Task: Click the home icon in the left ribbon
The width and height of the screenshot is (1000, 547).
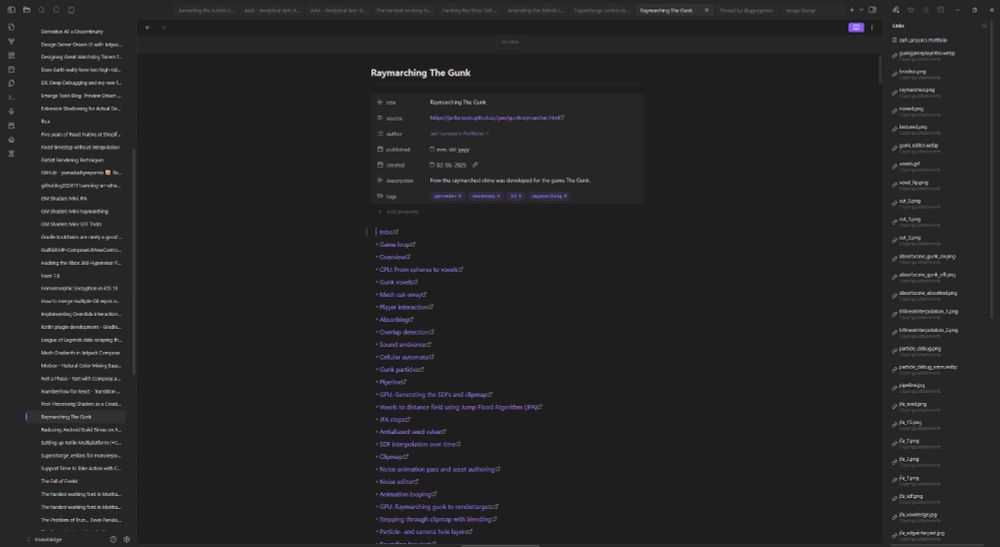Action: 11,140
